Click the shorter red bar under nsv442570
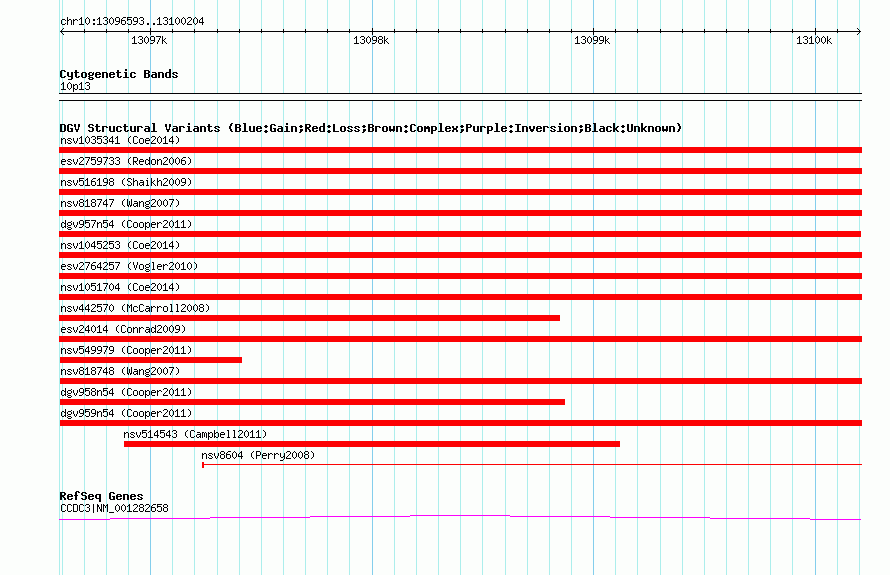The width and height of the screenshot is (890, 575). click(x=309, y=318)
